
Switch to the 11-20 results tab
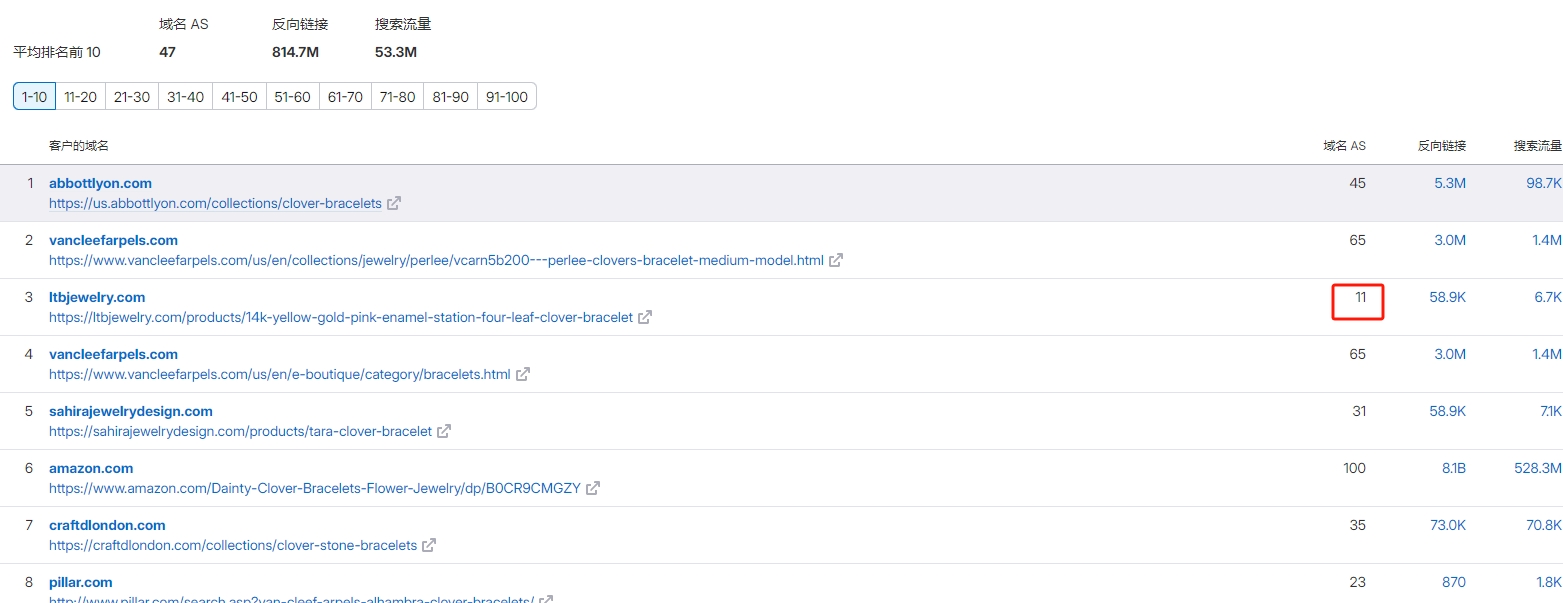pos(80,96)
